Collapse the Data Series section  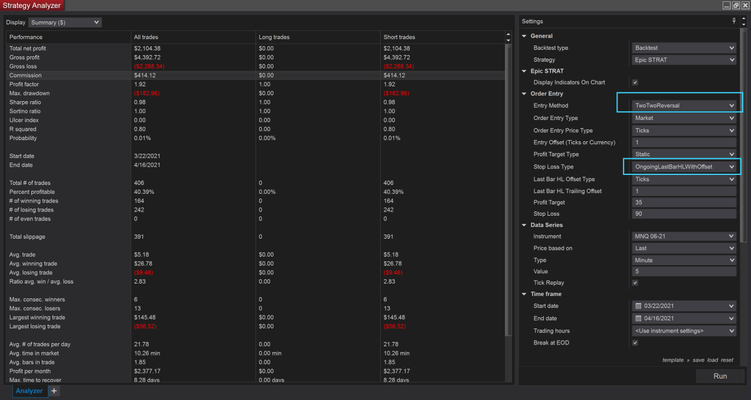pyautogui.click(x=523, y=224)
